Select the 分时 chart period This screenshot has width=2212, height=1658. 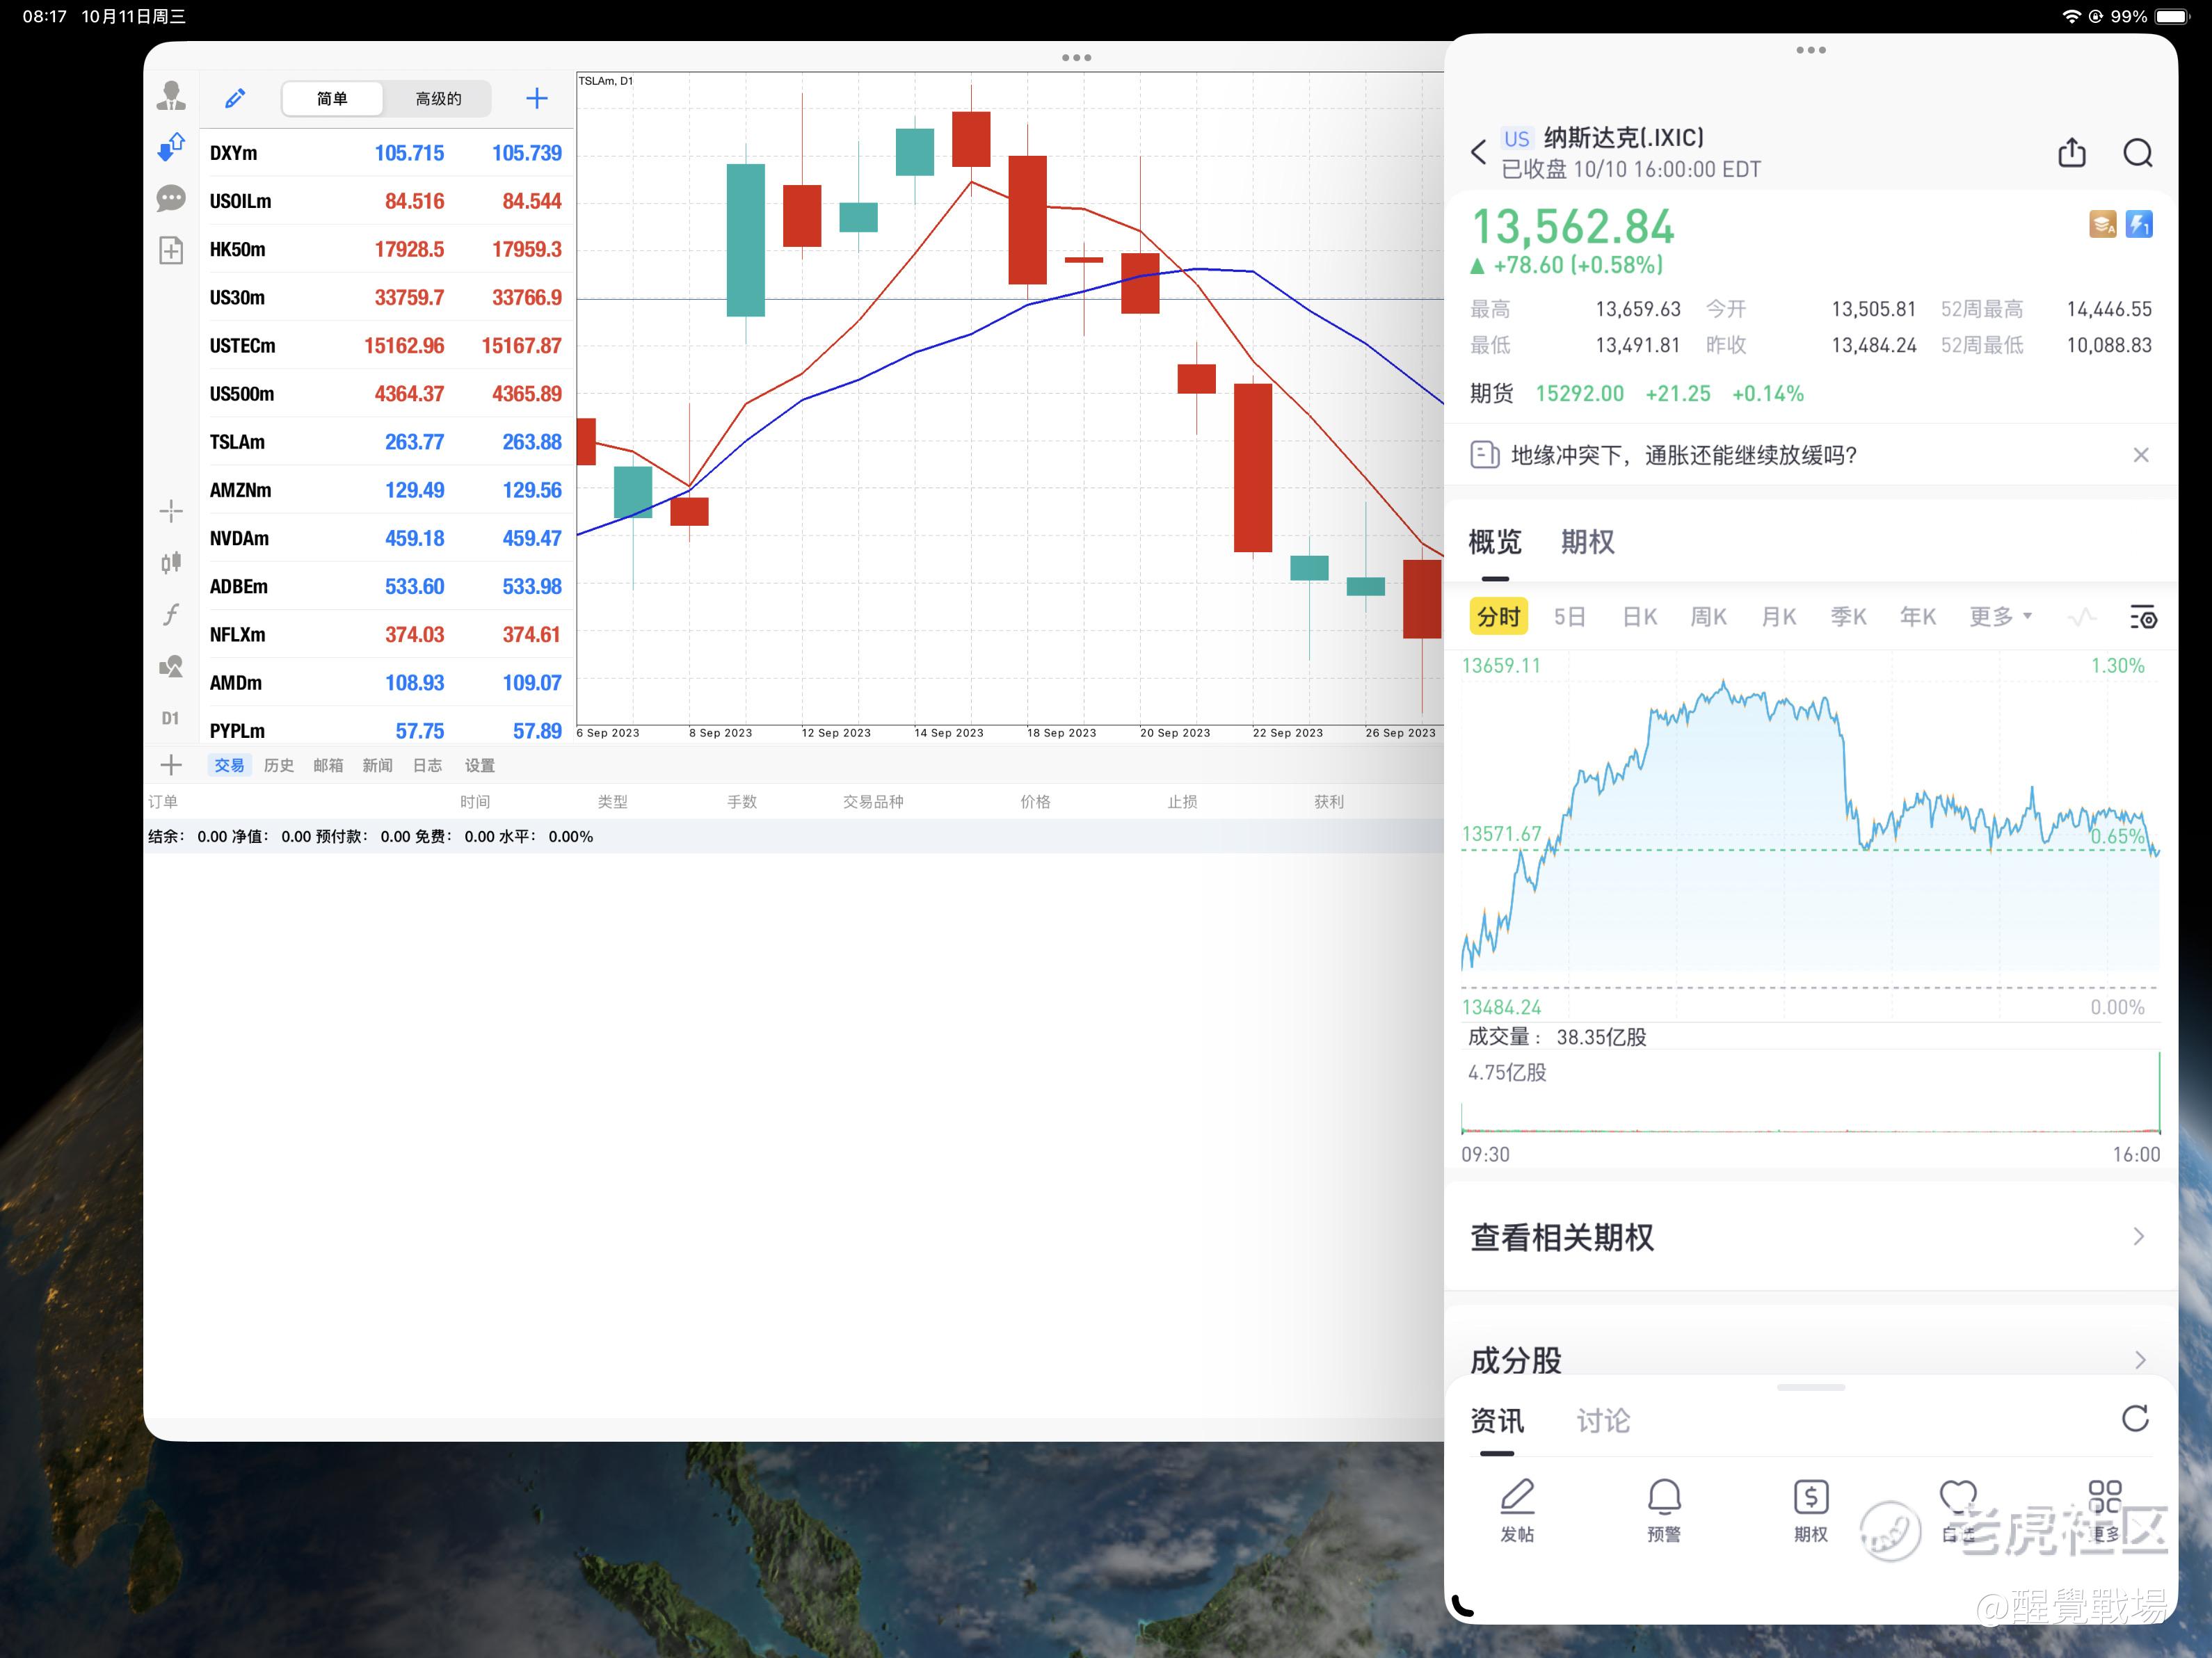[1498, 616]
